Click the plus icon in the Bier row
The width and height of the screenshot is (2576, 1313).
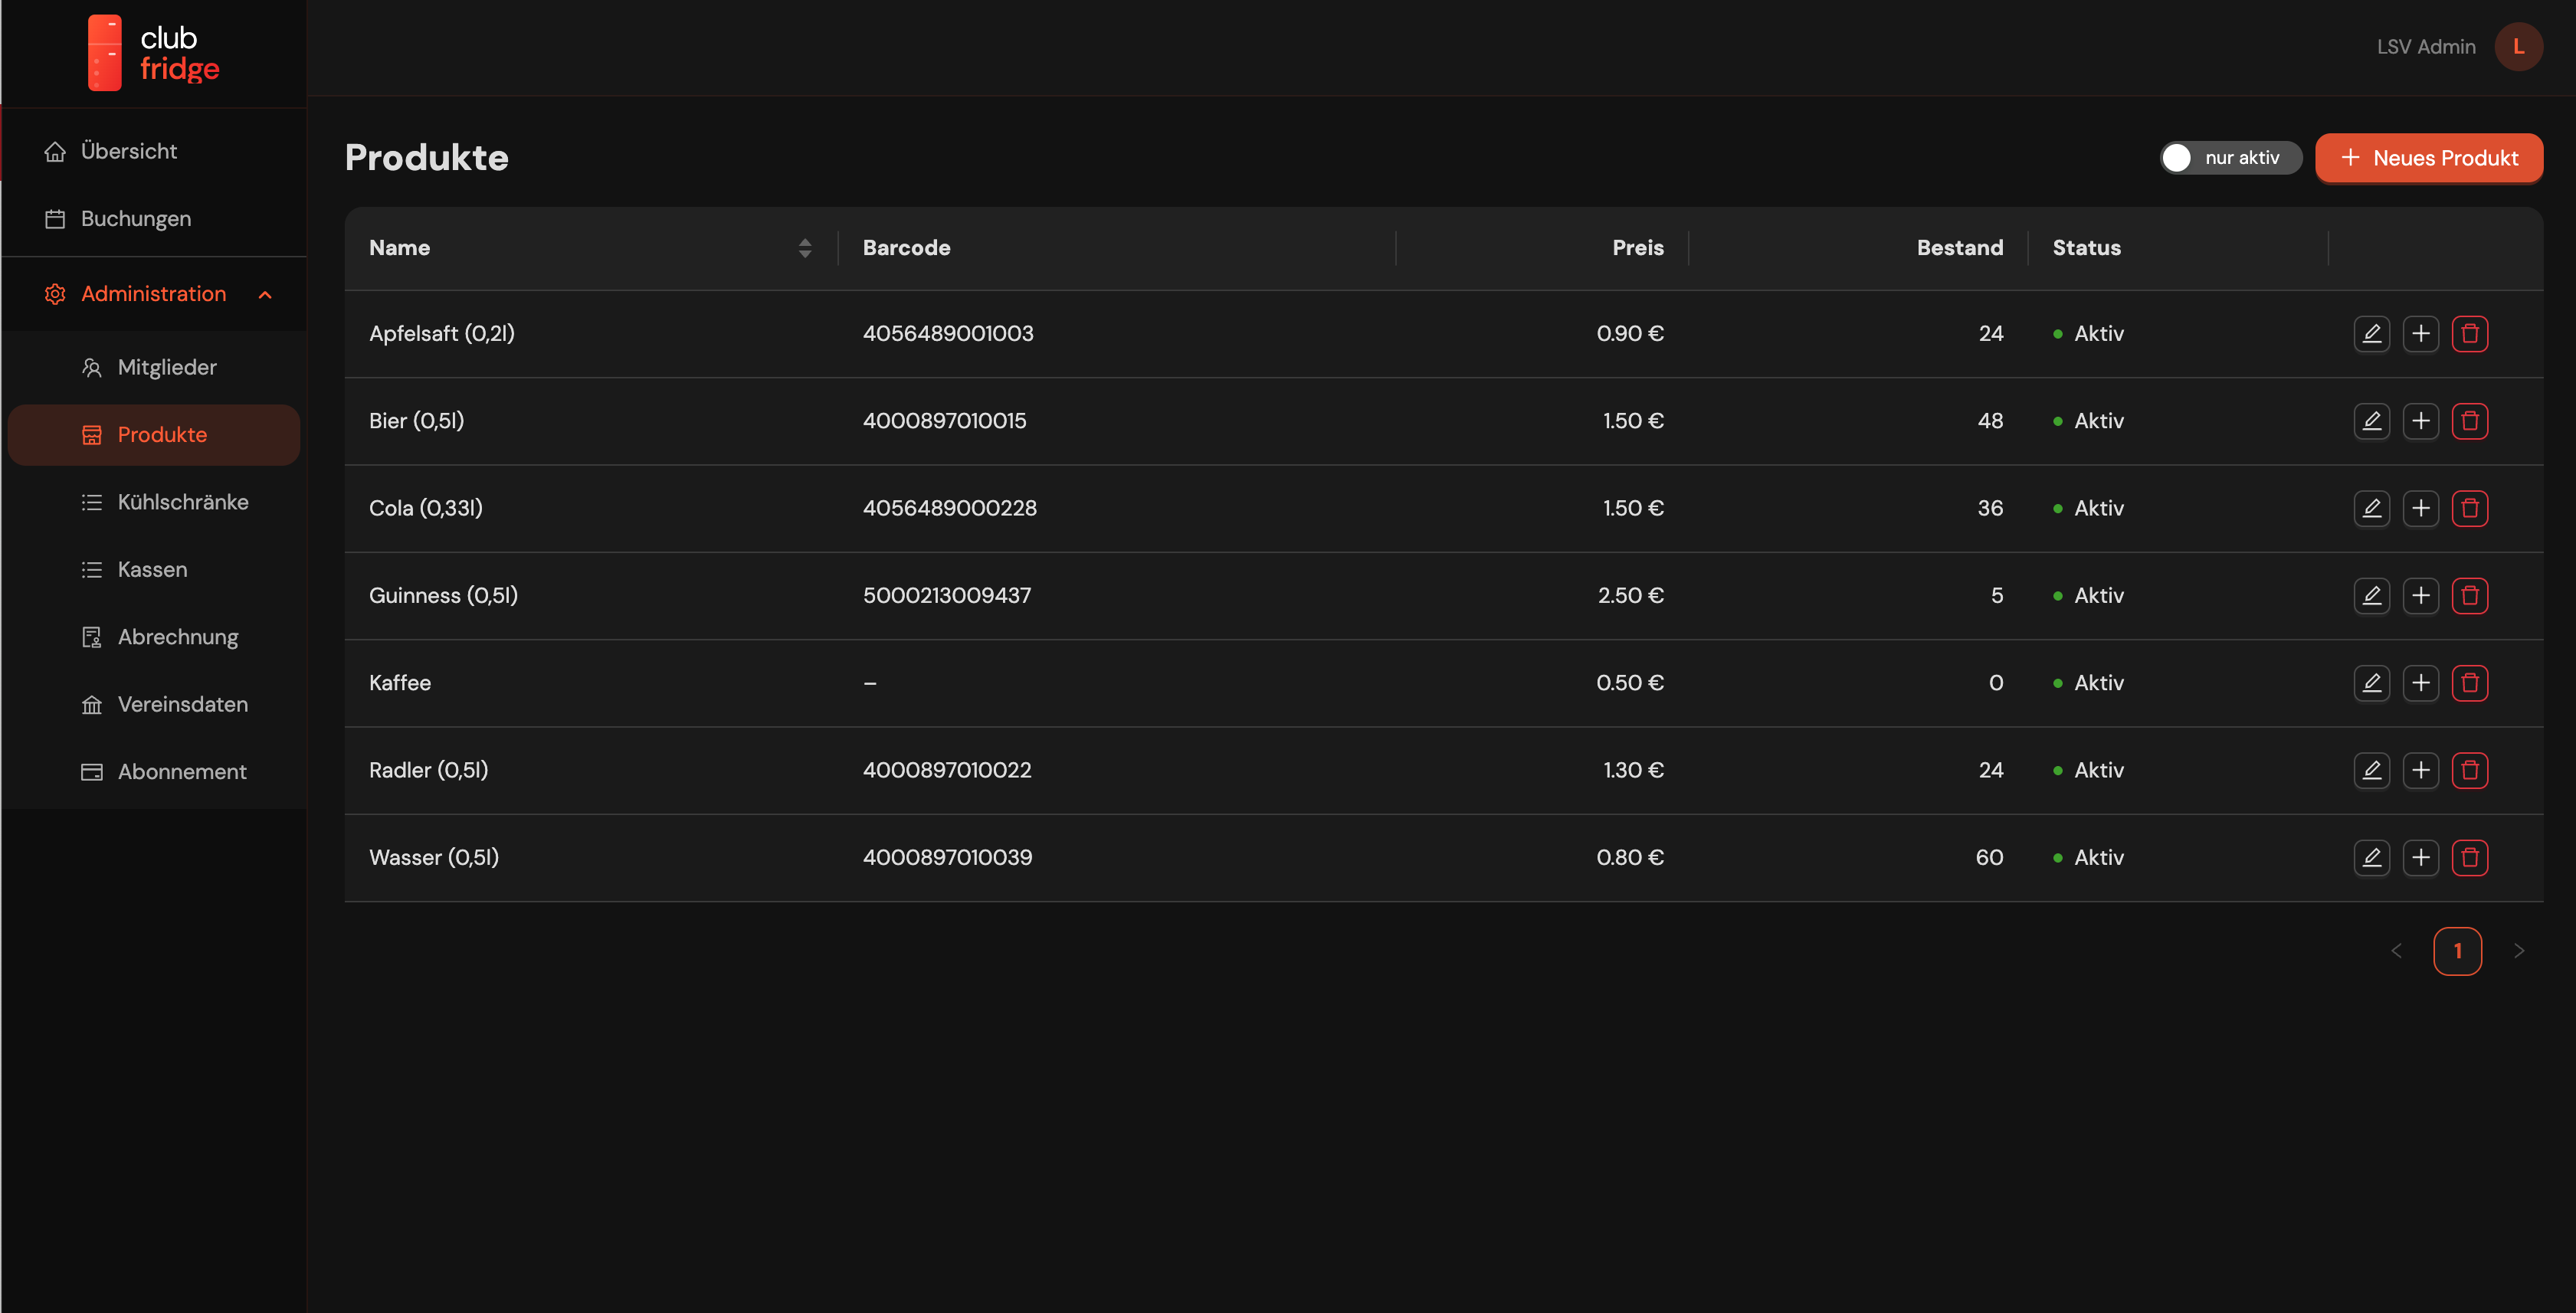tap(2420, 421)
